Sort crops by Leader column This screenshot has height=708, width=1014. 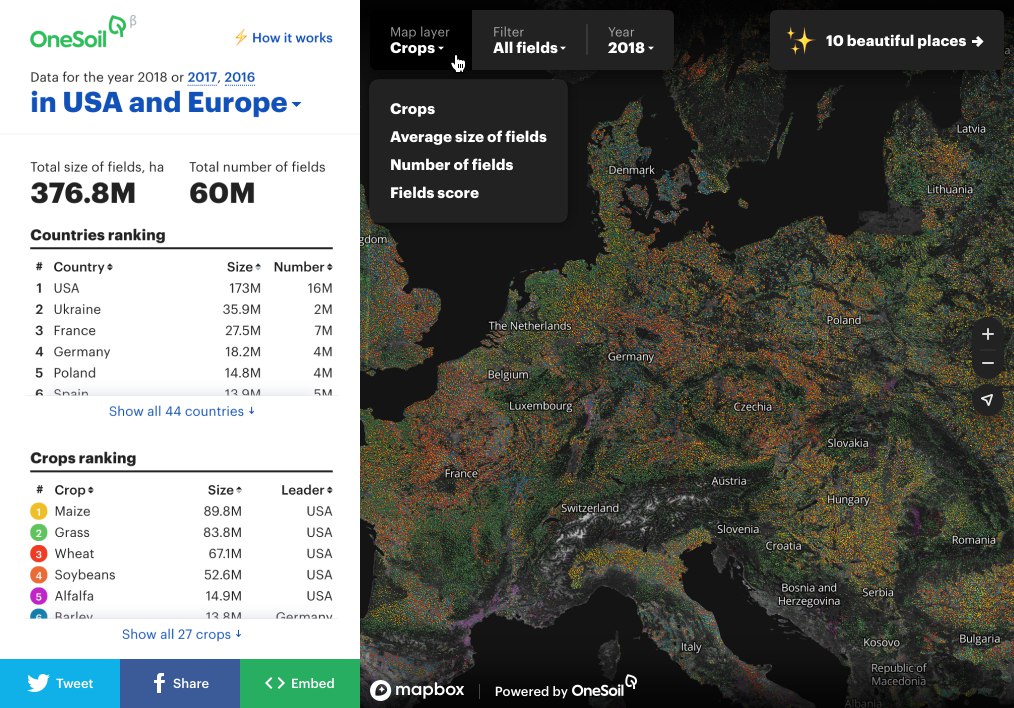[x=307, y=490]
